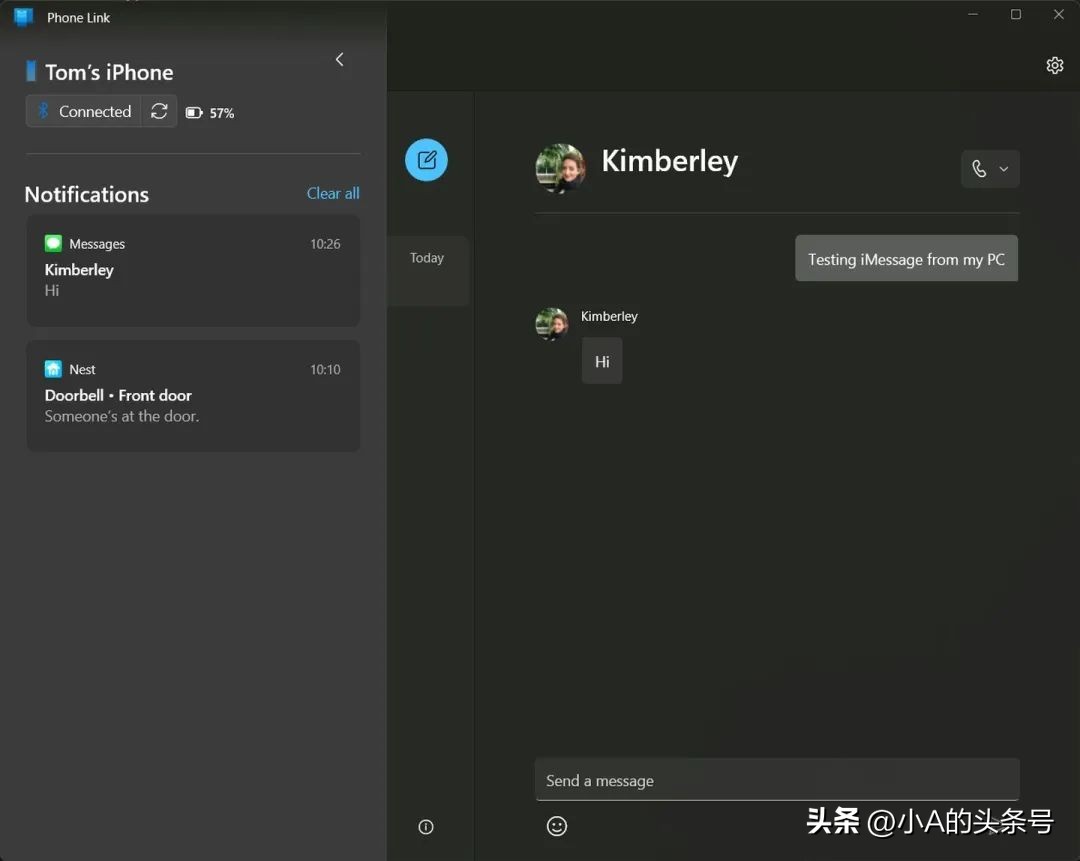Compose a new message
The width and height of the screenshot is (1080, 861).
coord(426,160)
